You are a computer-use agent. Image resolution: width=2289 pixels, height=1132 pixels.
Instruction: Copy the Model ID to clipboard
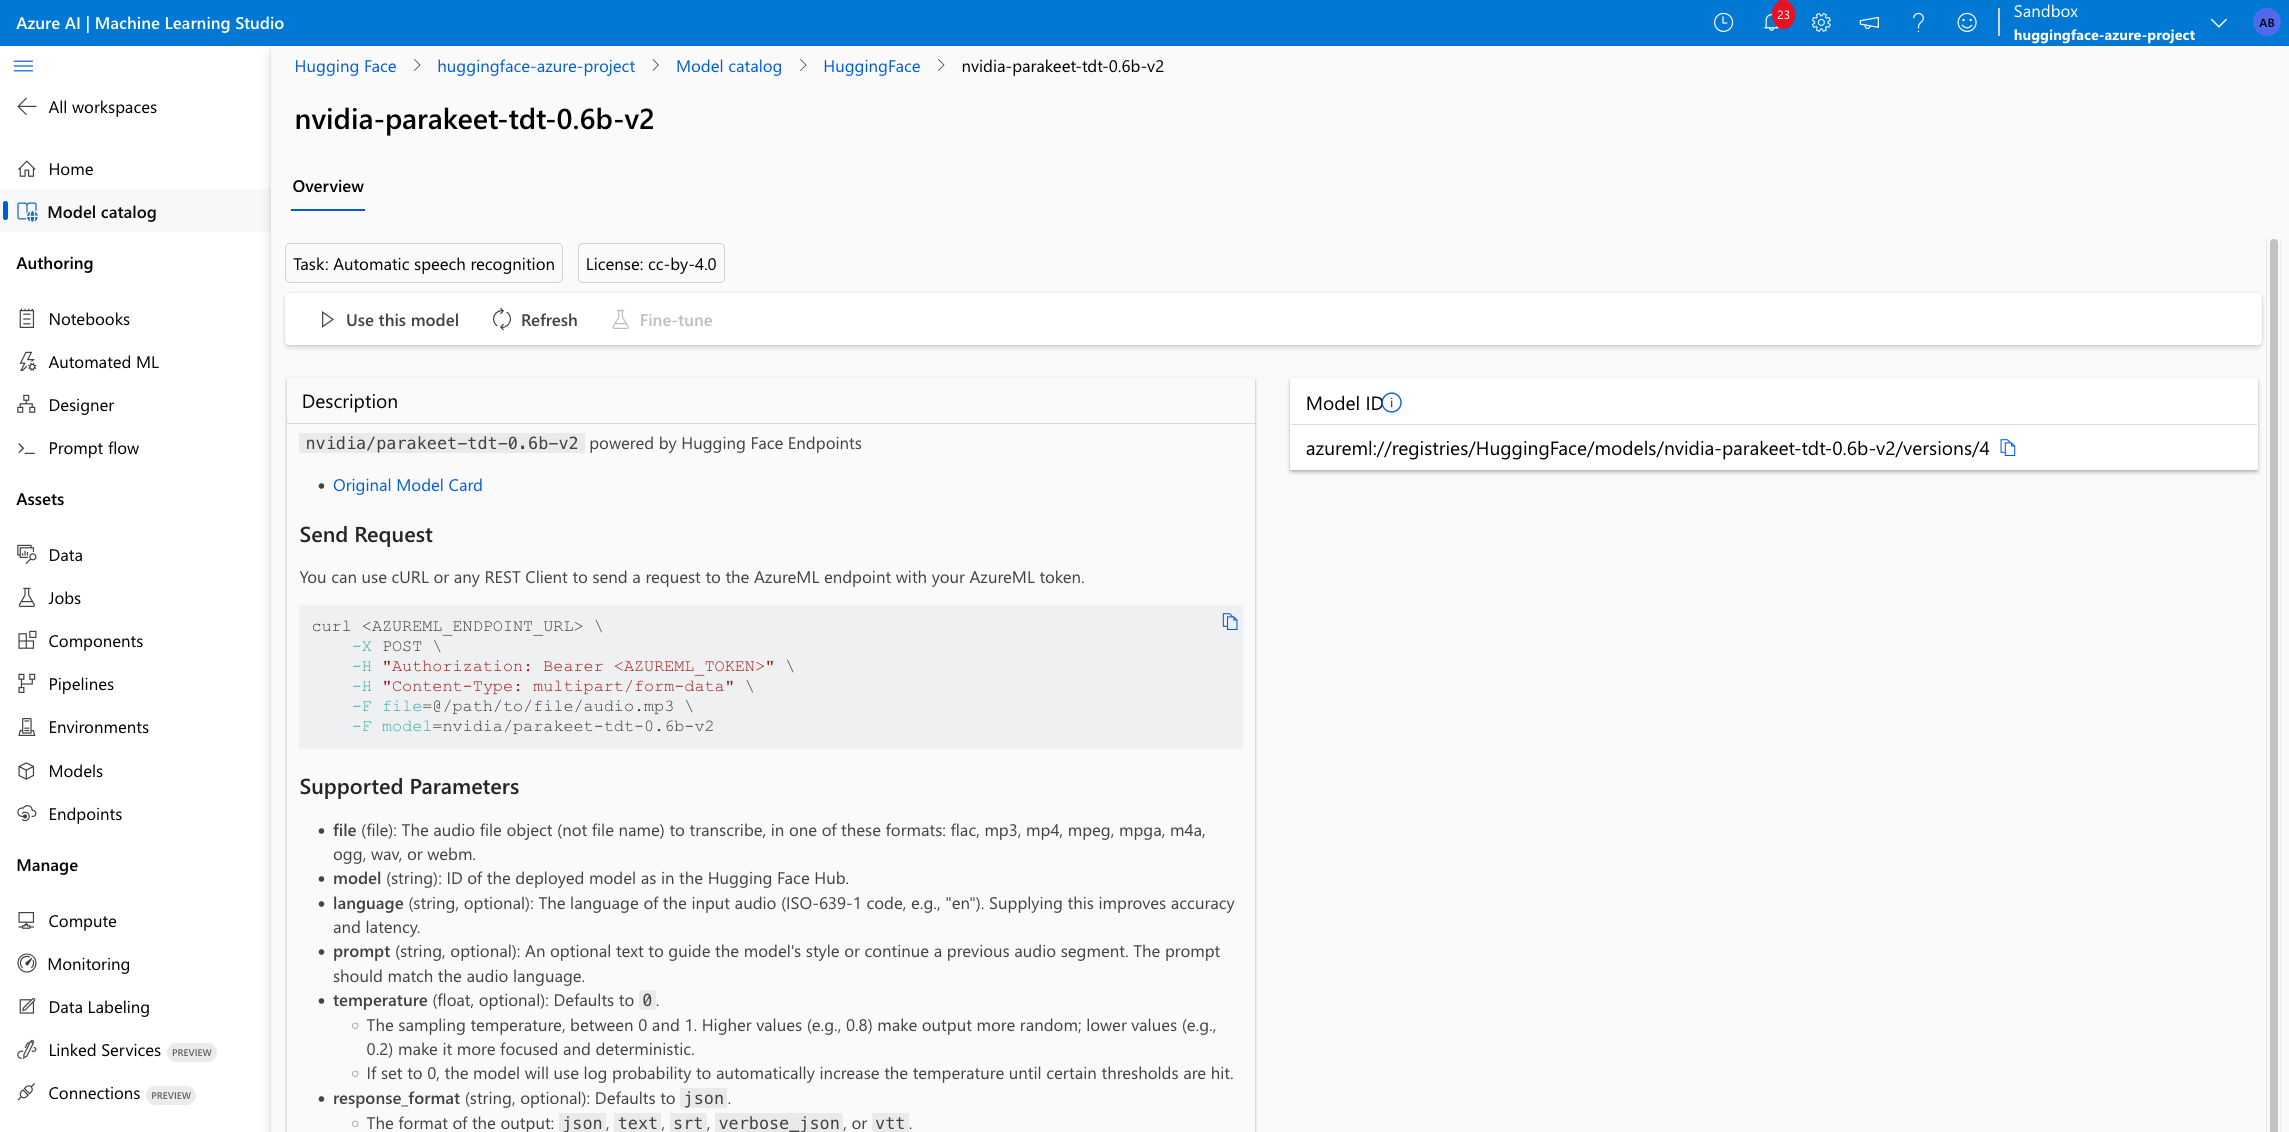(x=2008, y=448)
